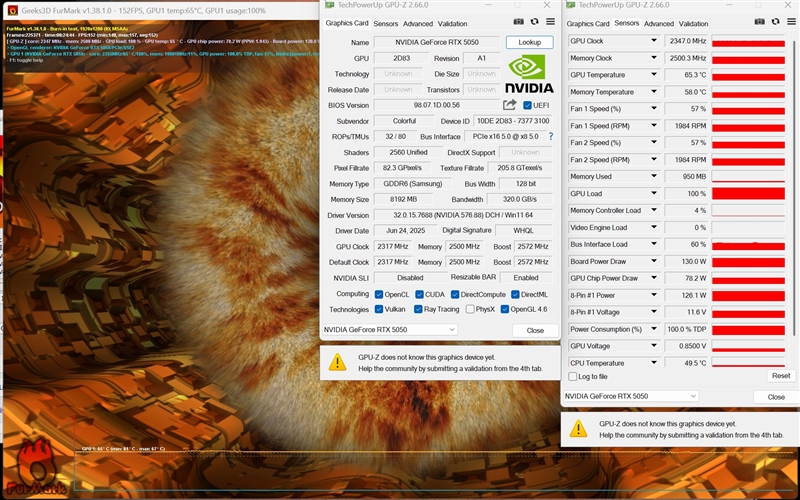The height and width of the screenshot is (500, 800).
Task: Toggle the OpenCL checkbox
Action: (x=379, y=294)
